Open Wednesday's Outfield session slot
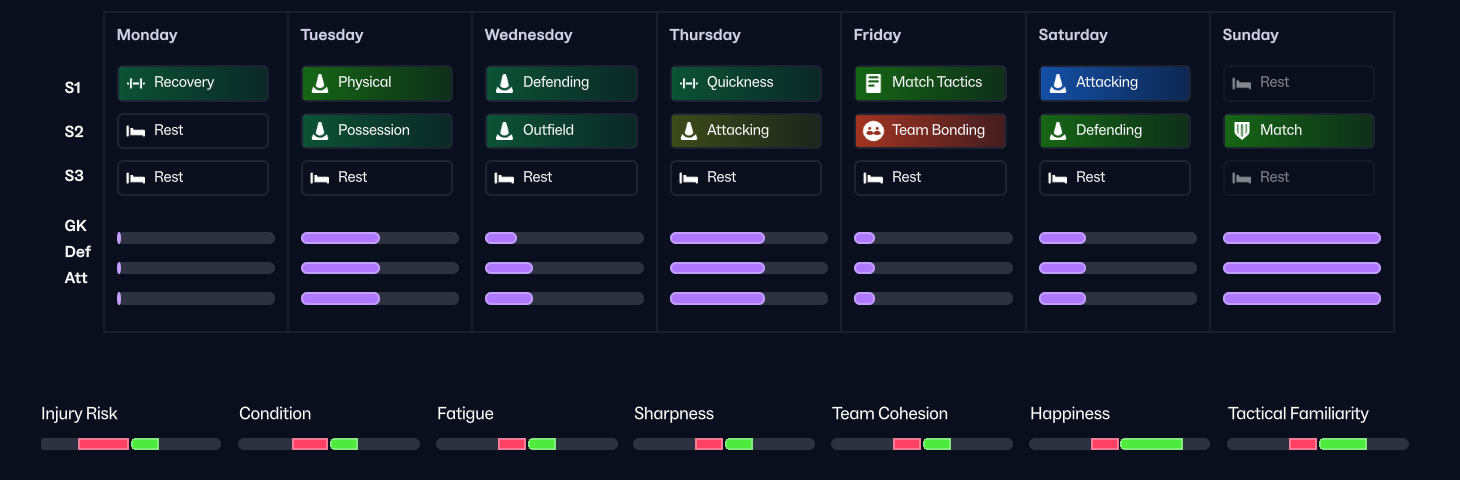1460x480 pixels. click(x=561, y=131)
